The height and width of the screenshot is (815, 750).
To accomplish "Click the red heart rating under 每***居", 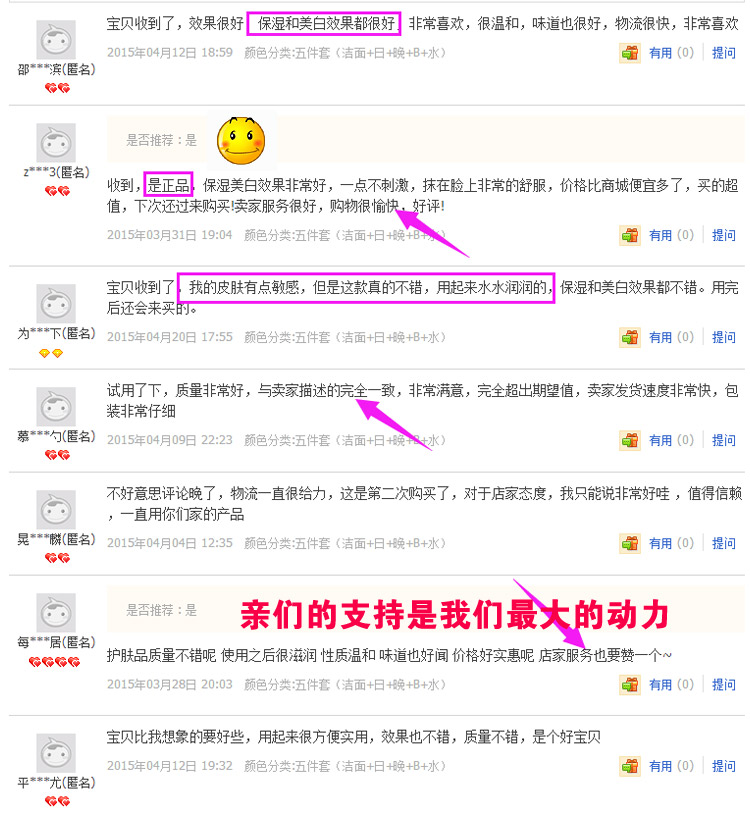I will coord(55,662).
